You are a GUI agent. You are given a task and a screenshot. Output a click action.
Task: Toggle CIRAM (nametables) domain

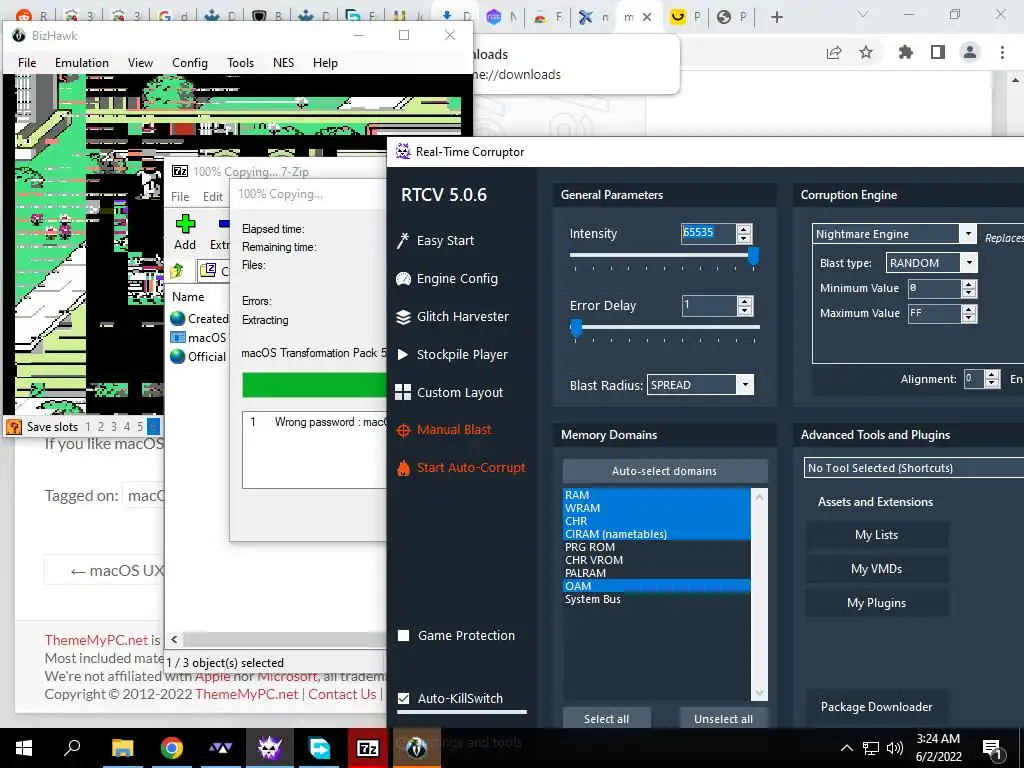(657, 534)
